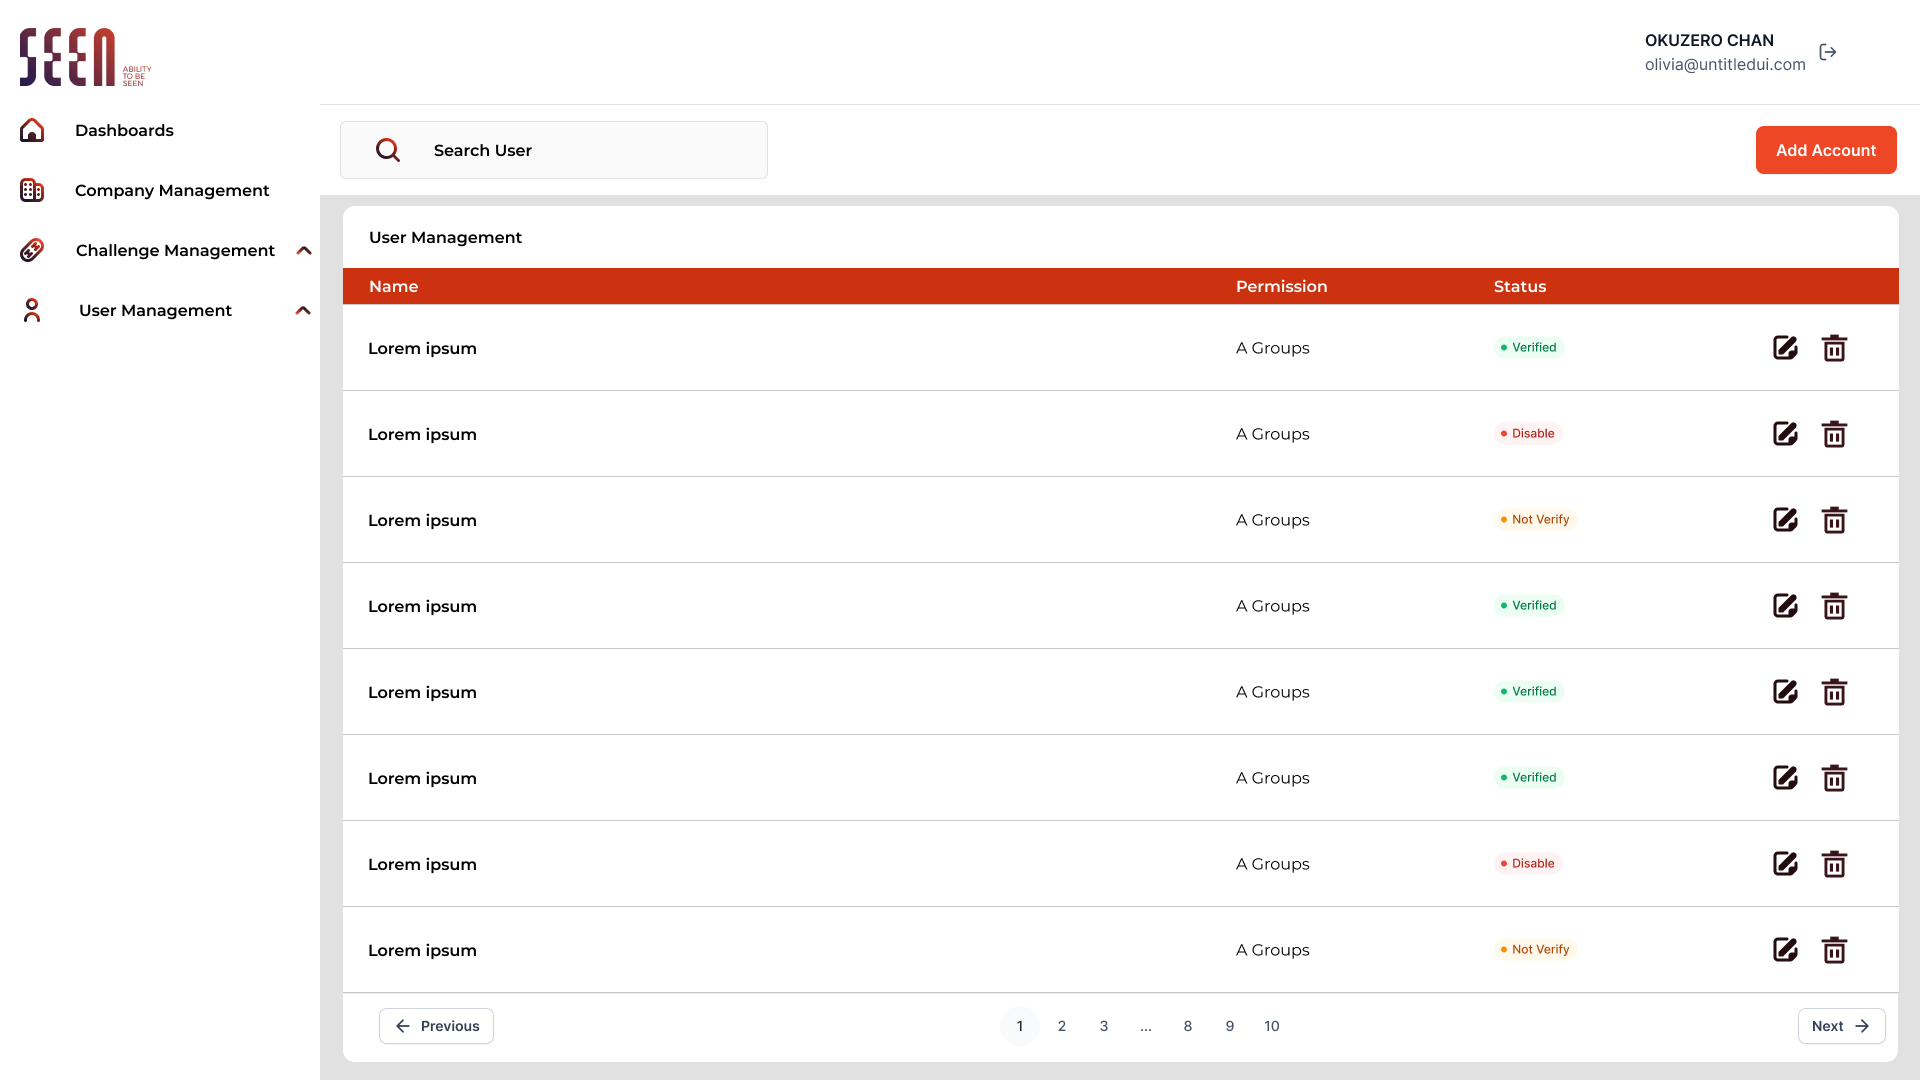Screen dimensions: 1920x1080
Task: Click edit icon in last table row
Action: [x=1785, y=950]
